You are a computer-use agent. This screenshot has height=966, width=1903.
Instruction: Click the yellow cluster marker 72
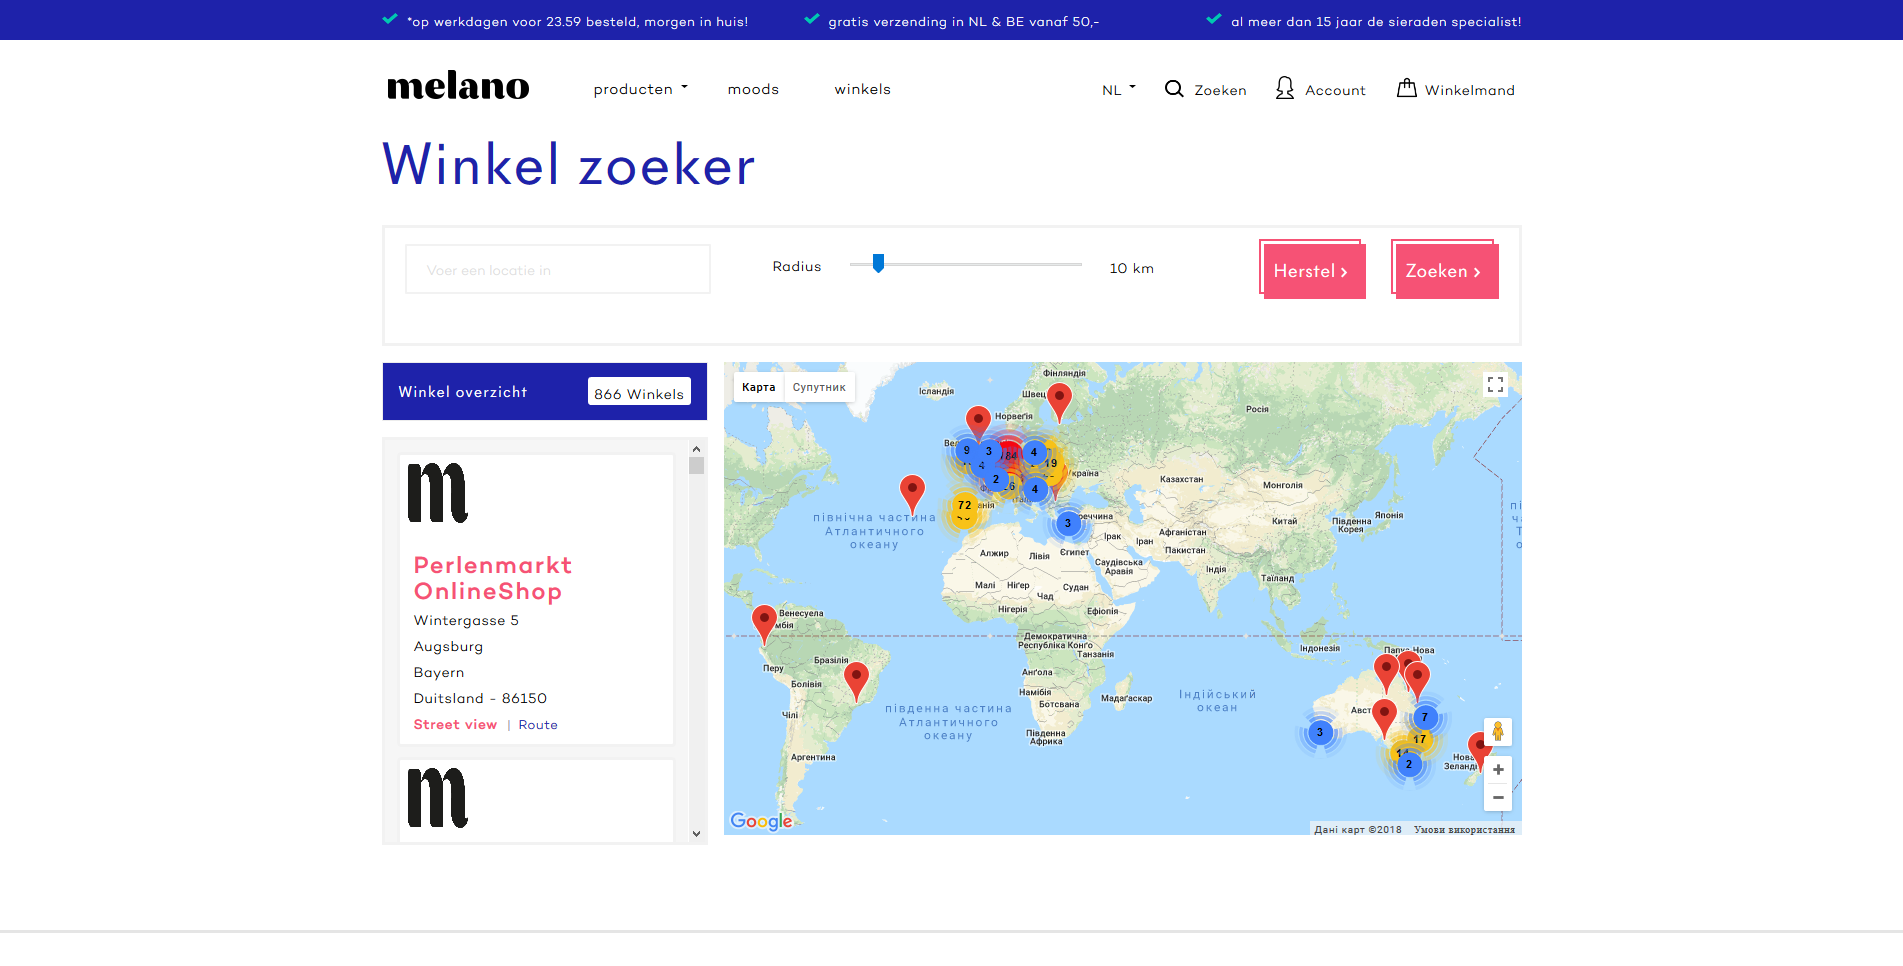(x=964, y=507)
